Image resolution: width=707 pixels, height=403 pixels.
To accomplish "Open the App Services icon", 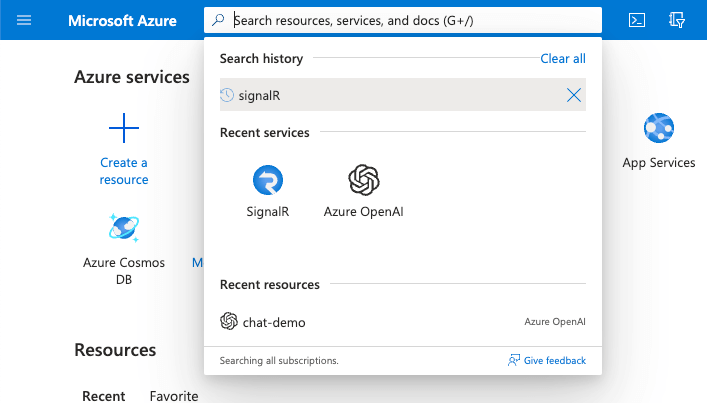I will (x=659, y=128).
